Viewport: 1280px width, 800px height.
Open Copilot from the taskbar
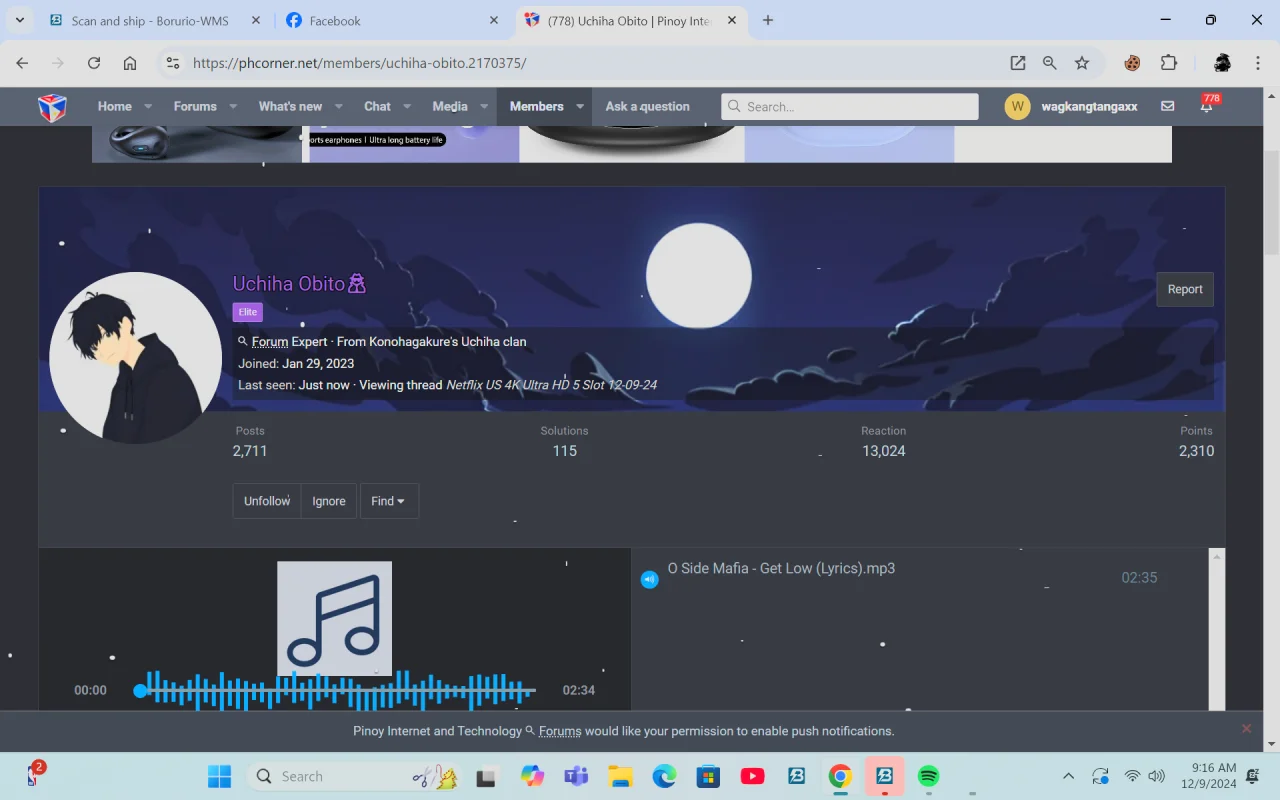click(x=532, y=776)
